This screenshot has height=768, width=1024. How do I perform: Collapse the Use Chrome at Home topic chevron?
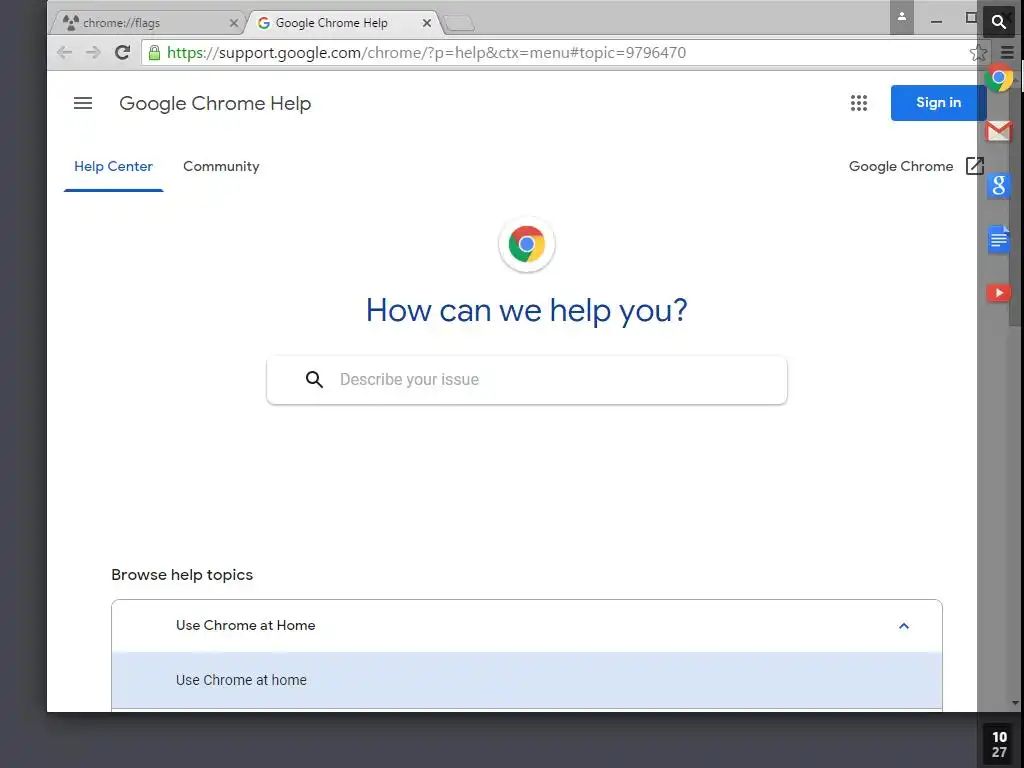point(904,626)
